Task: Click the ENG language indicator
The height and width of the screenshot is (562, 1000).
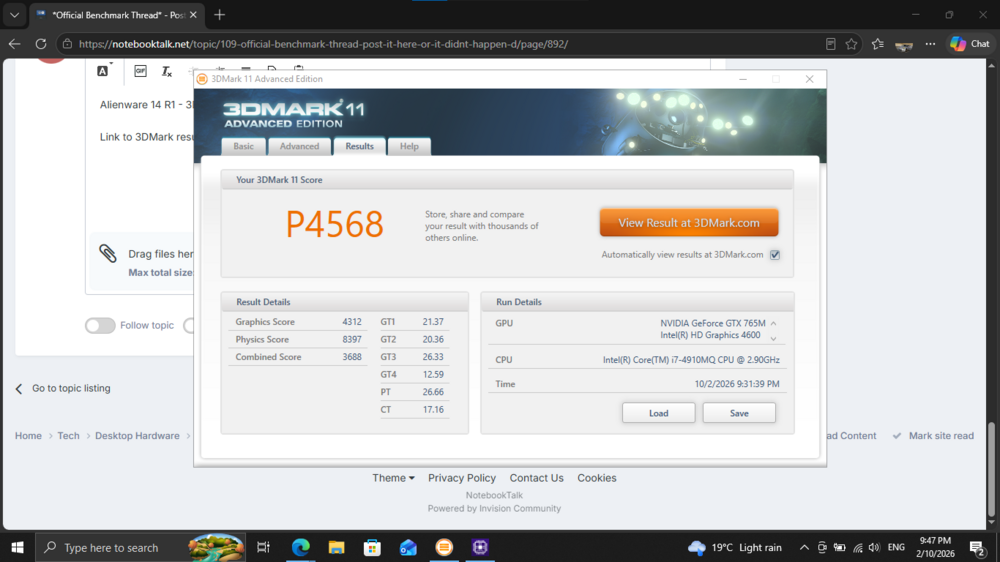Action: click(x=896, y=547)
